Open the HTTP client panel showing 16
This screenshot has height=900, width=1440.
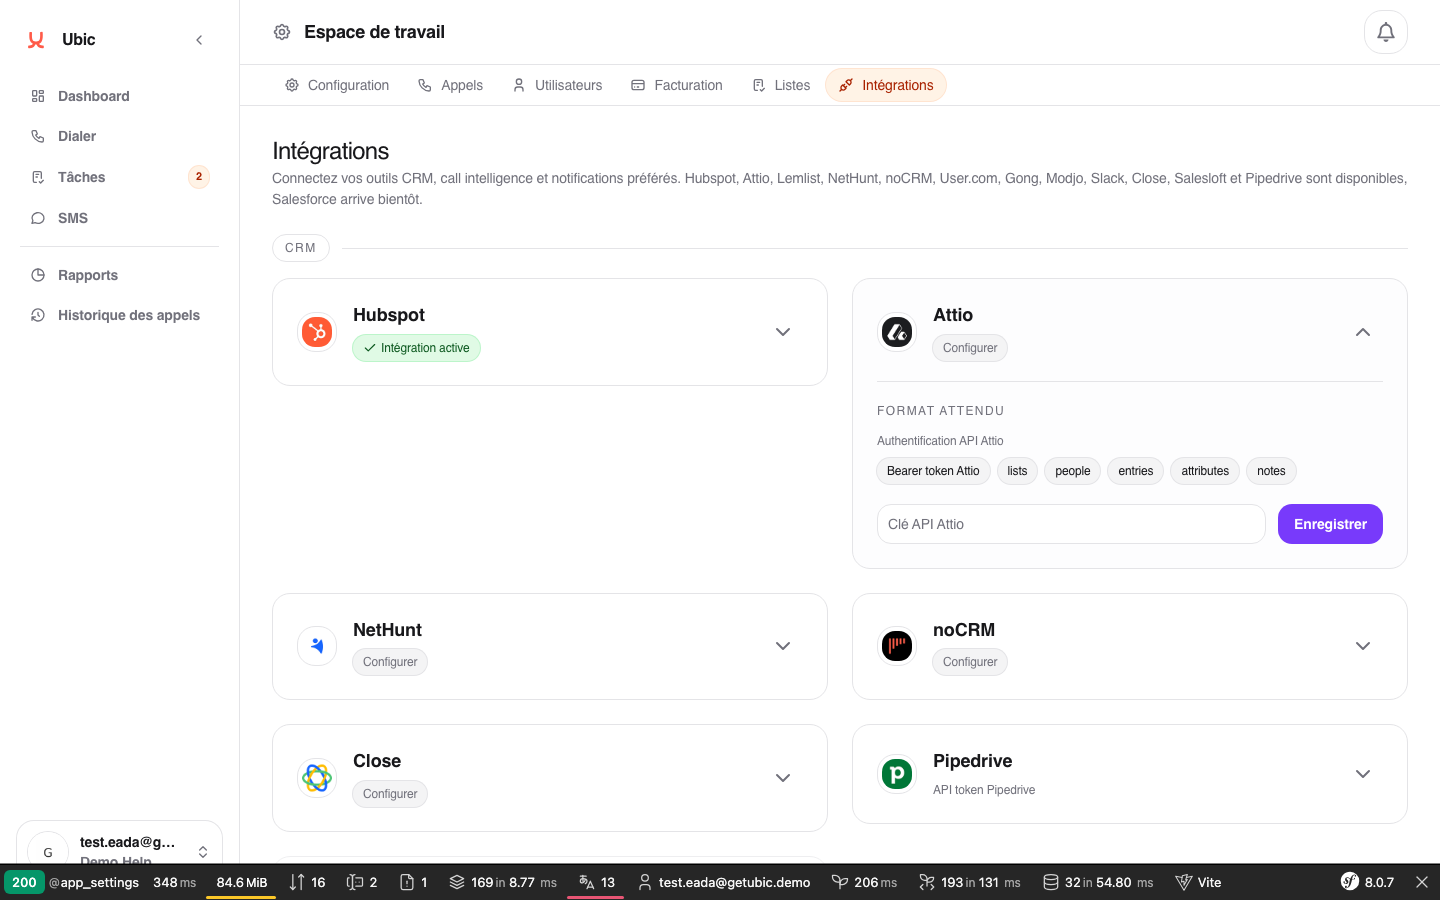pos(307,882)
